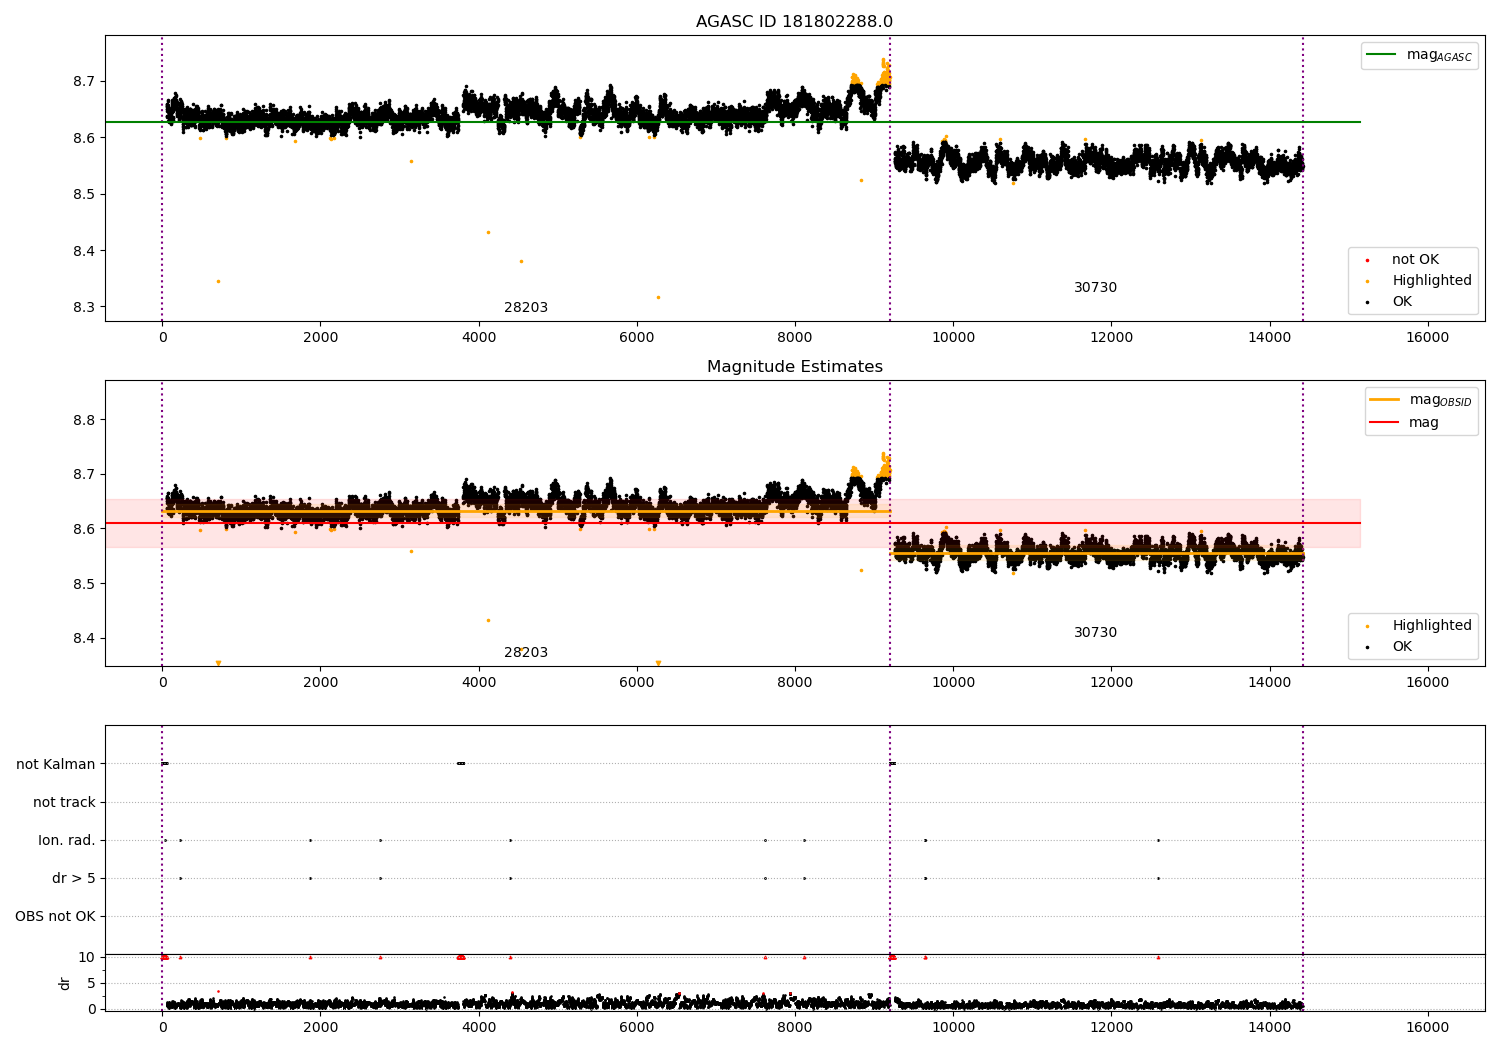Click obsid label 30730 in top plot
This screenshot has height=1050, width=1500.
[x=1095, y=288]
